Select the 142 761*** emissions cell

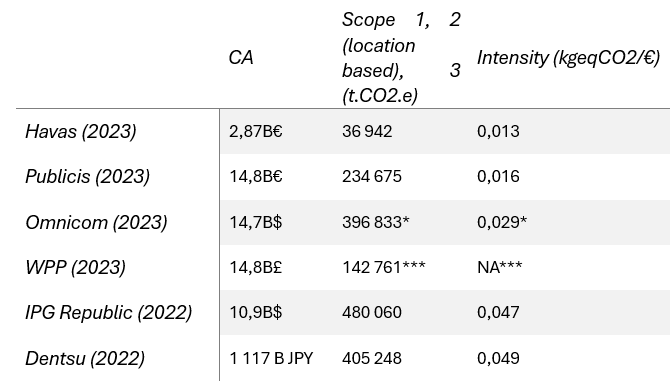[384, 268]
